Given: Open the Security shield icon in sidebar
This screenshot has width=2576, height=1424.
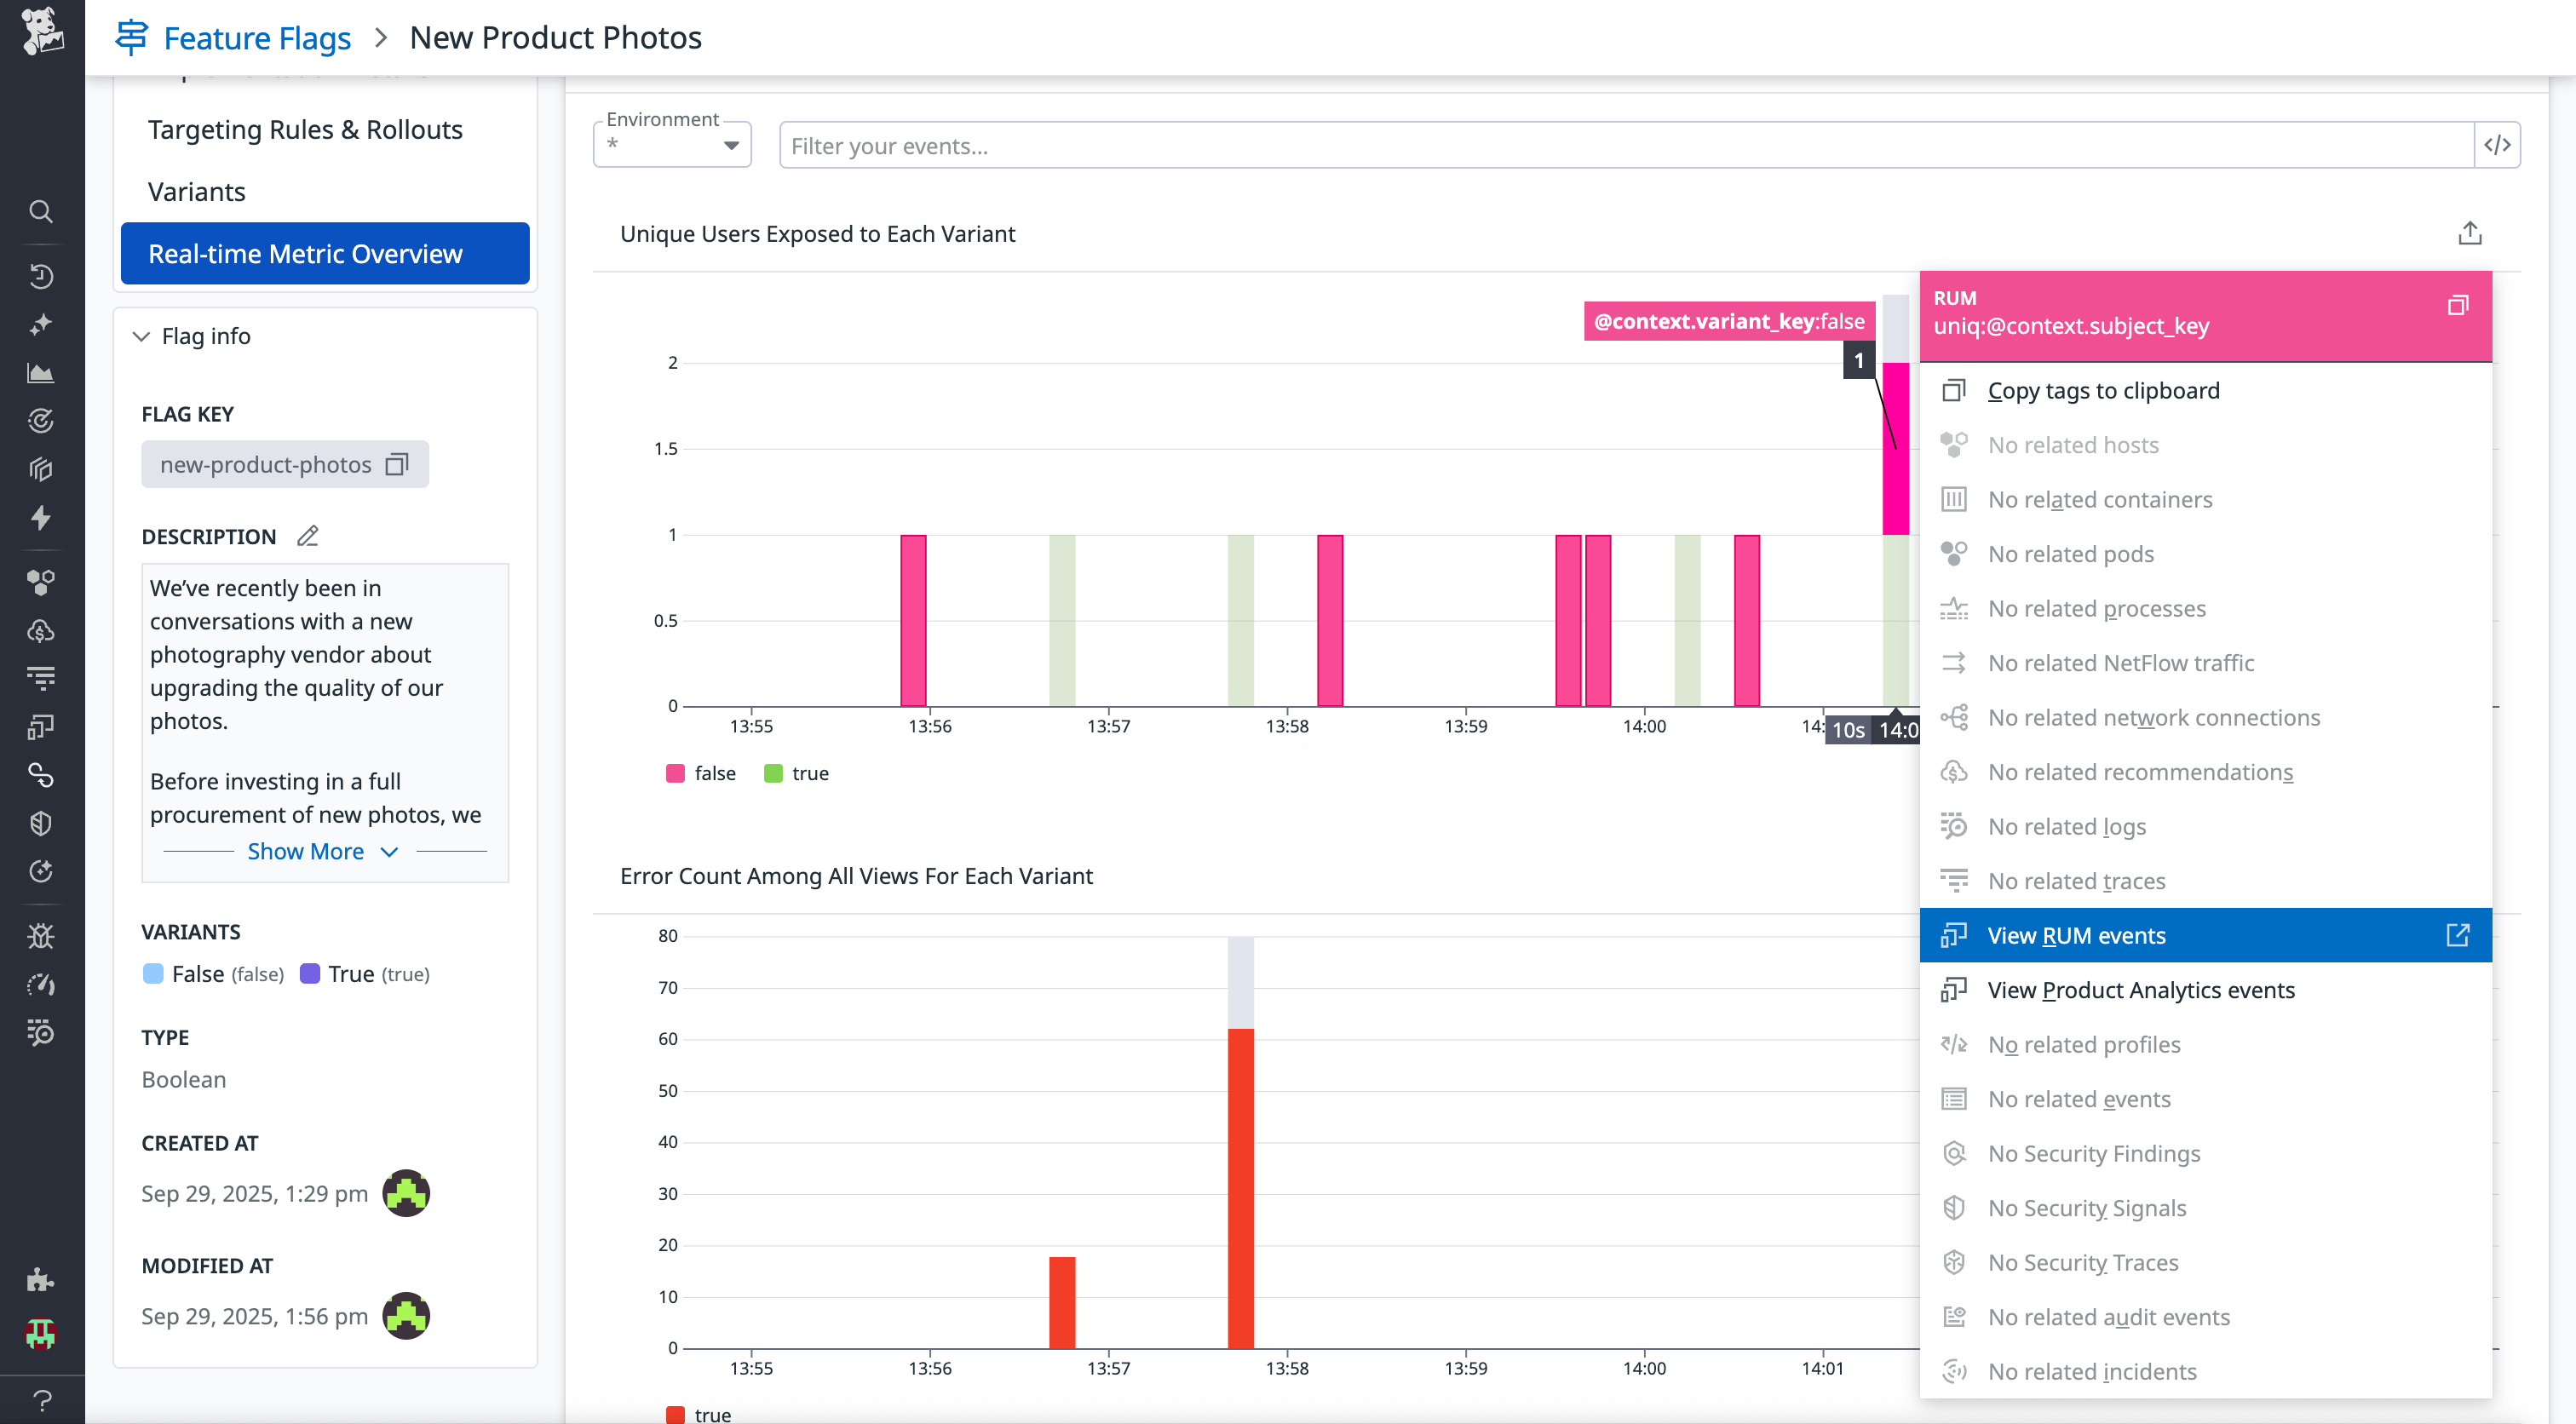Looking at the screenshot, I should click(41, 823).
